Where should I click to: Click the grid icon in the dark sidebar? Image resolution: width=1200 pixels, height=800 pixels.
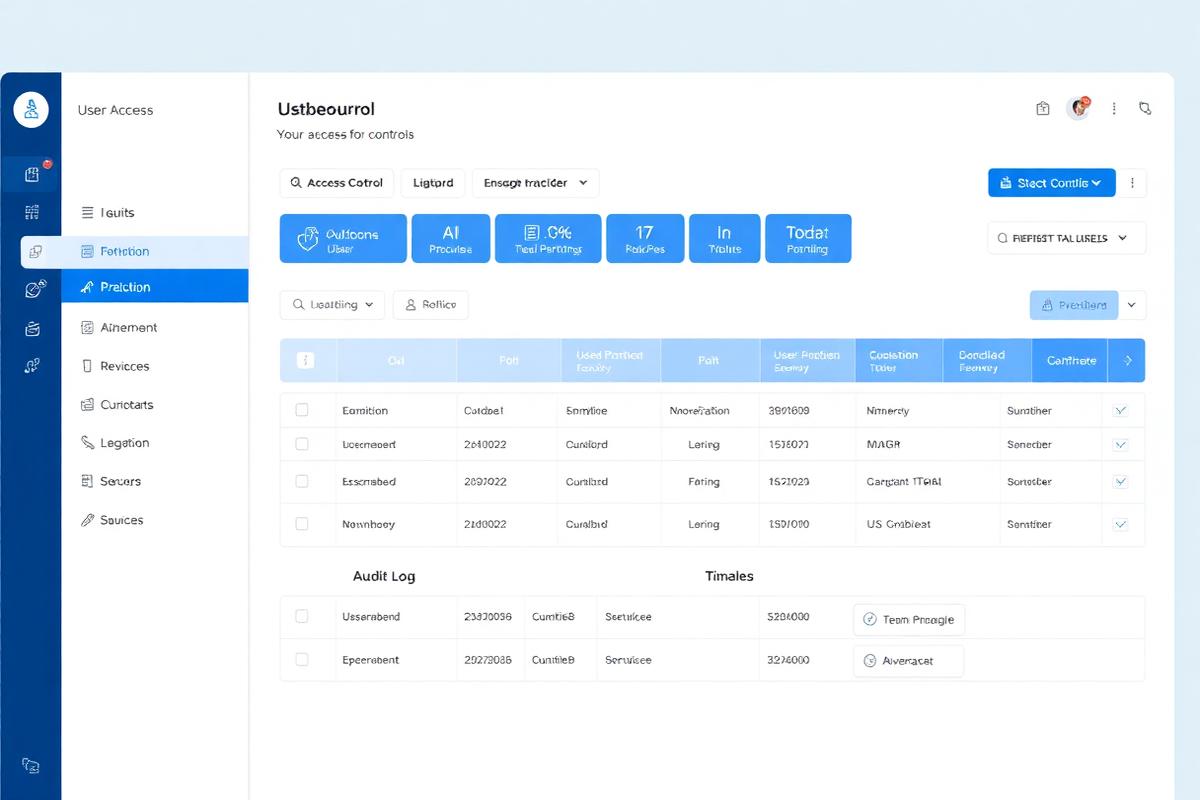coord(32,212)
